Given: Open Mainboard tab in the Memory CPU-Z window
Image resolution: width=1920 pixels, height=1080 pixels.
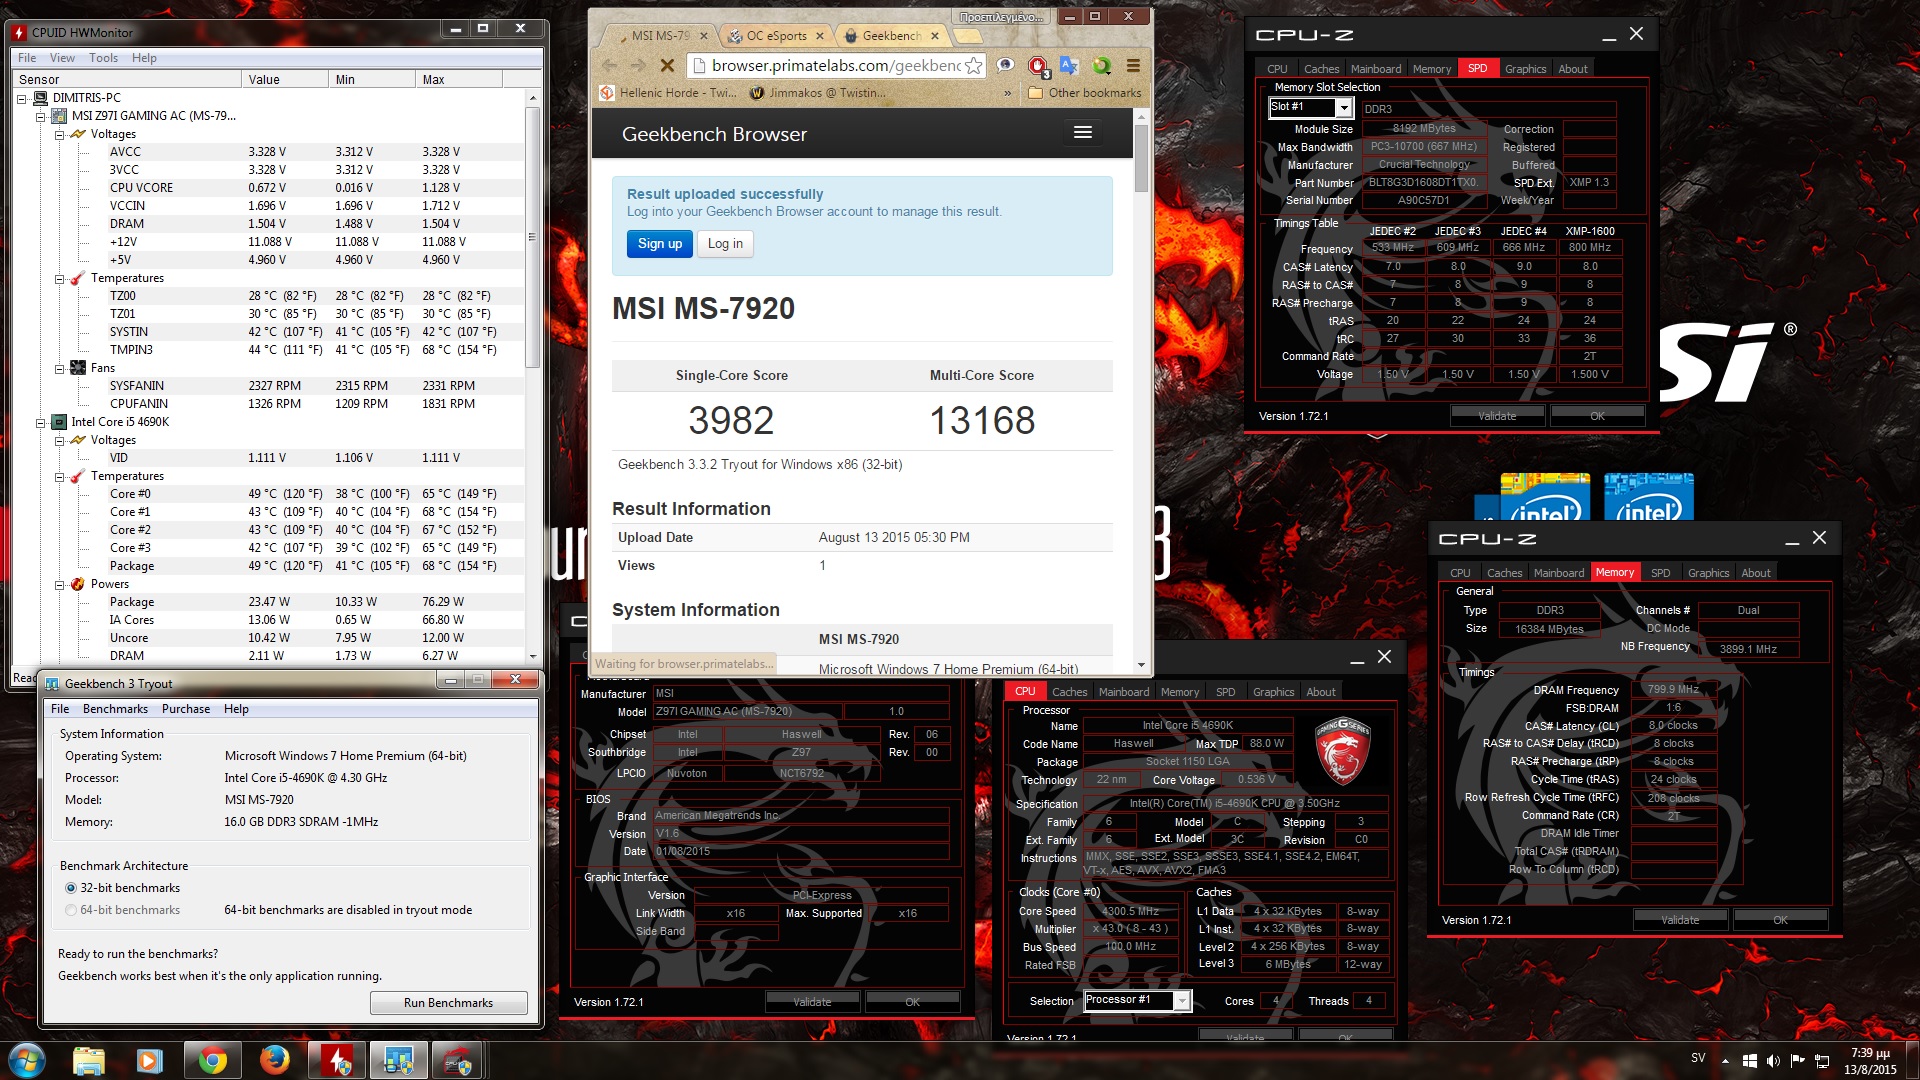Looking at the screenshot, I should (1559, 573).
